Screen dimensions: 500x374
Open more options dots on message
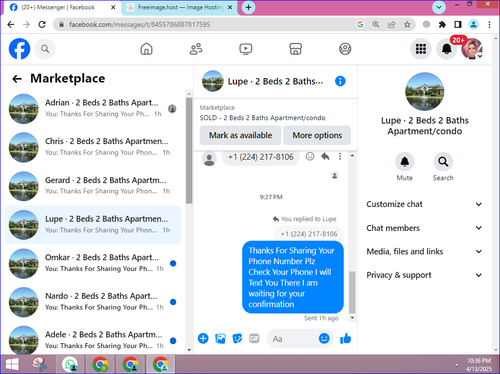point(340,156)
